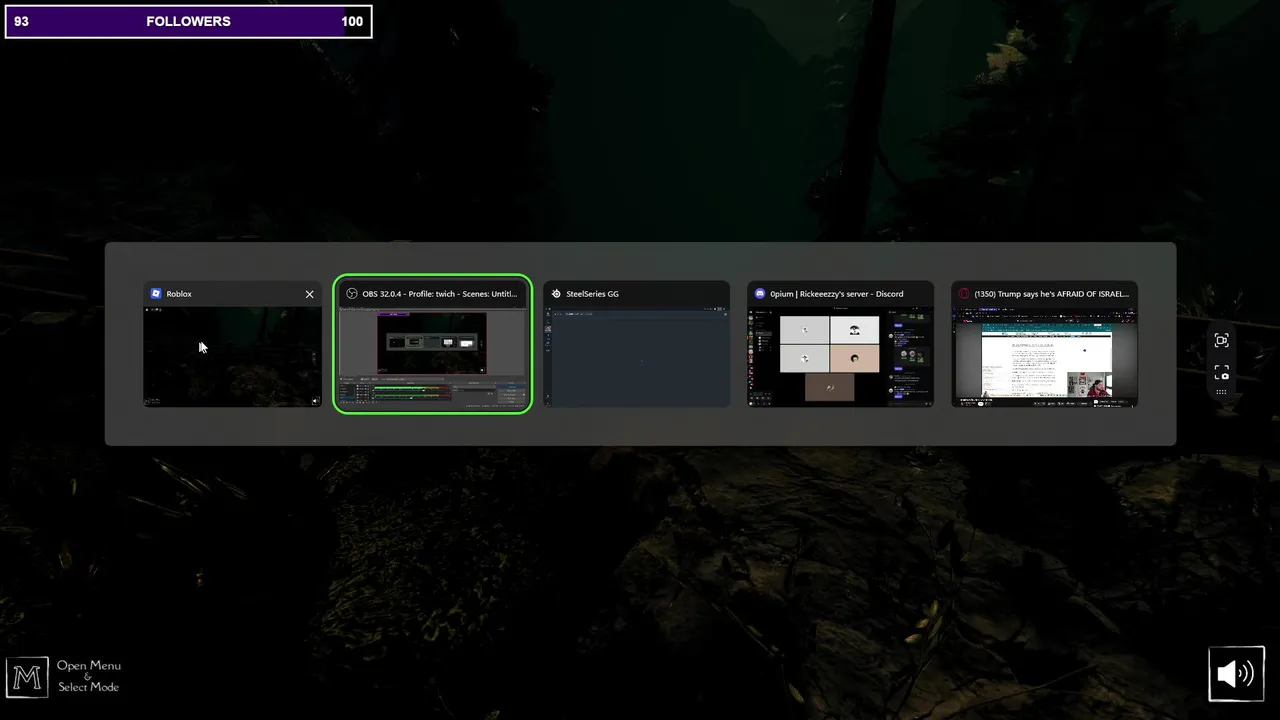Click the OBS logo icon in its thumbnail title
Viewport: 1280px width, 720px height.
pos(352,294)
